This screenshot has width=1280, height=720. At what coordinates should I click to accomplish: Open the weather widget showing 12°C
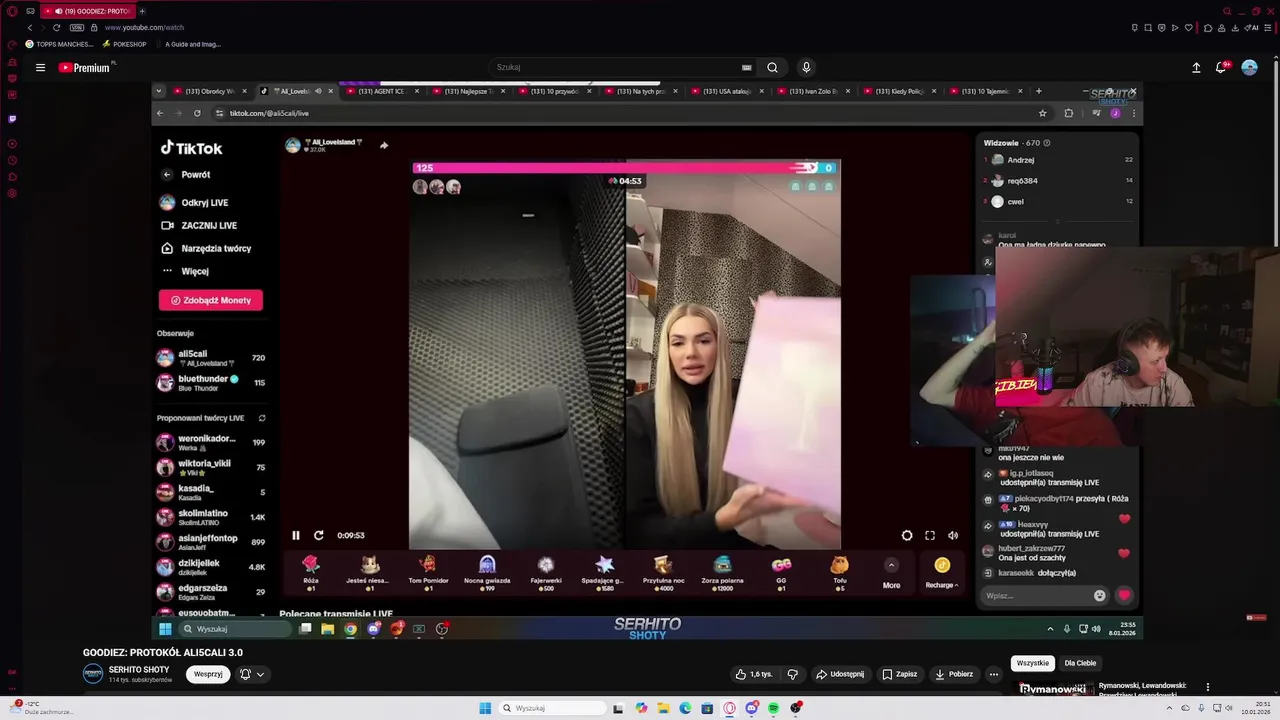tap(40, 707)
